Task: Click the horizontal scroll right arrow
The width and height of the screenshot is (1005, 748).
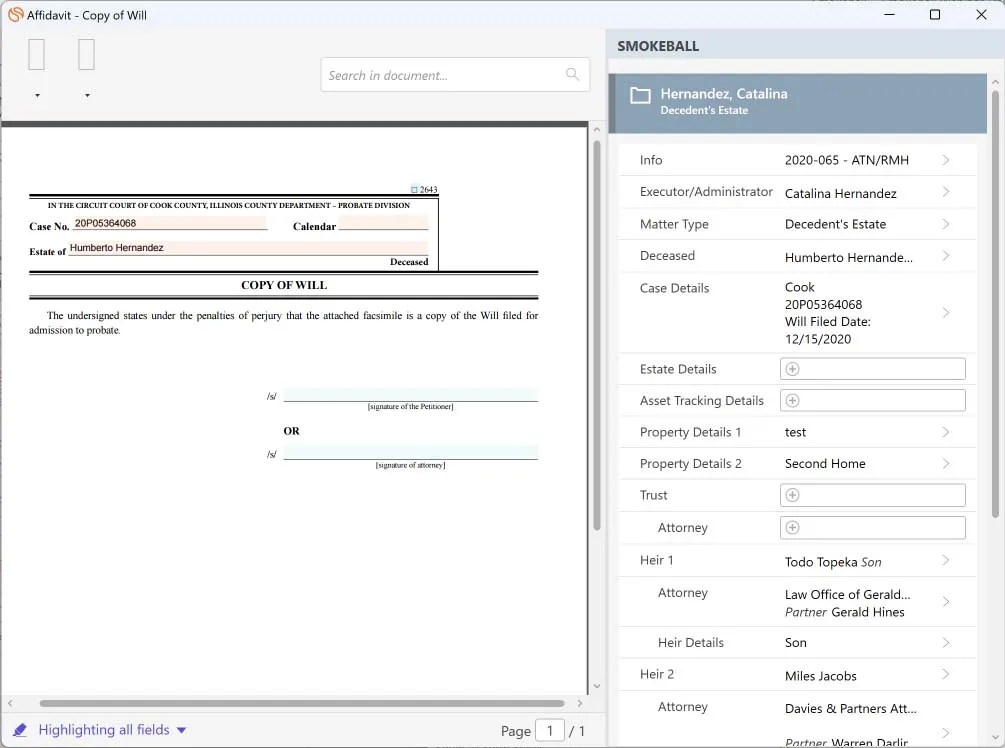Action: [x=579, y=703]
